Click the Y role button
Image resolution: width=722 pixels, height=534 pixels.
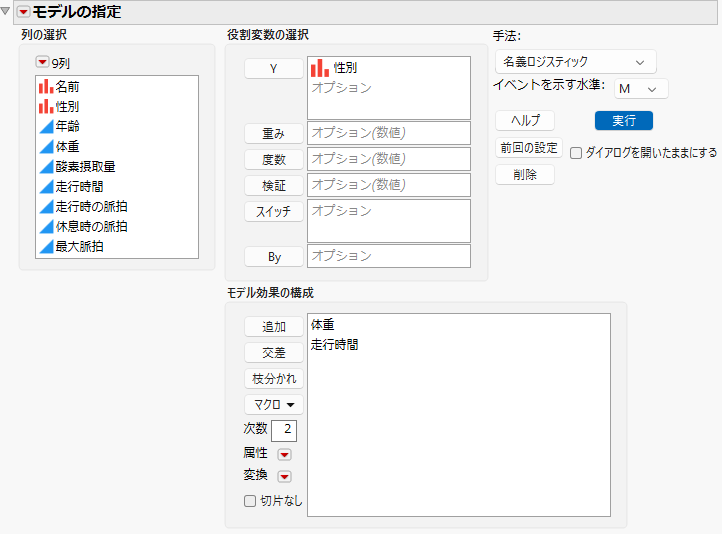click(x=274, y=69)
